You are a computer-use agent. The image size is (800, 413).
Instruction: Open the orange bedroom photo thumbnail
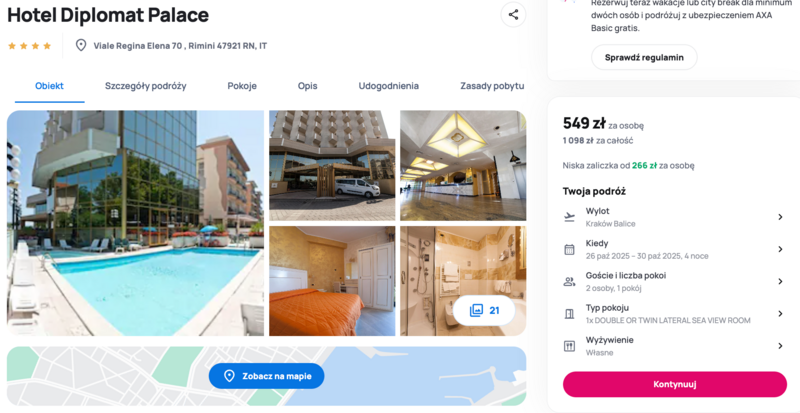pyautogui.click(x=332, y=281)
